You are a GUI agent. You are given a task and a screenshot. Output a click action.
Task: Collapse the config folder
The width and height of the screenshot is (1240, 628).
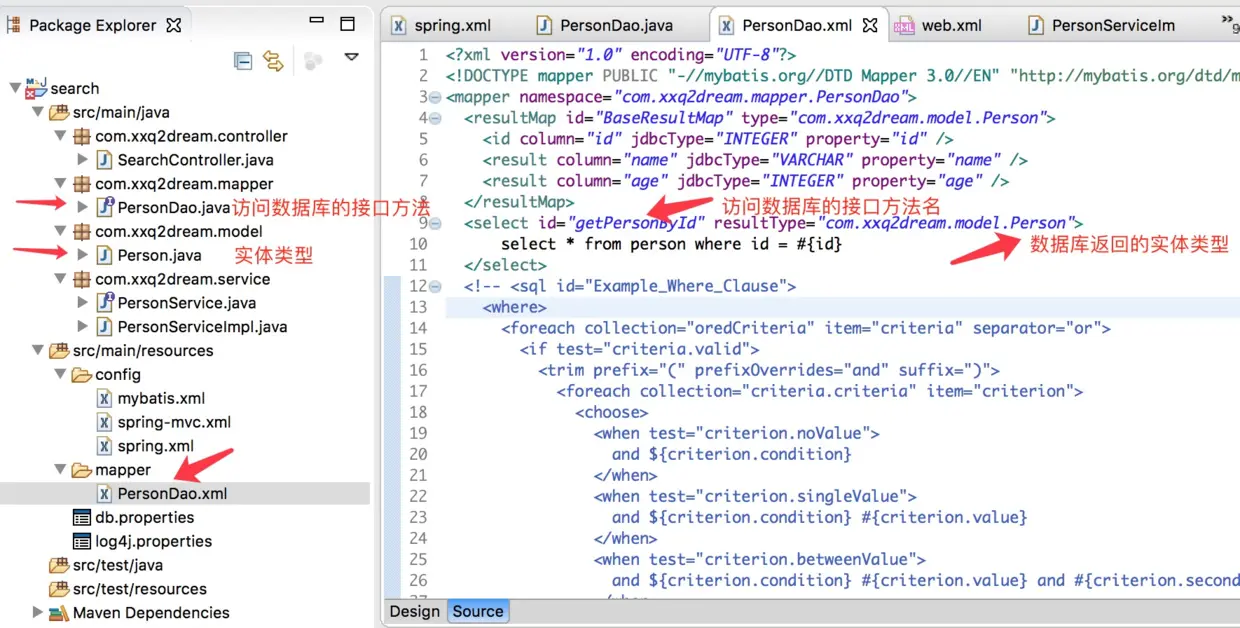click(60, 375)
